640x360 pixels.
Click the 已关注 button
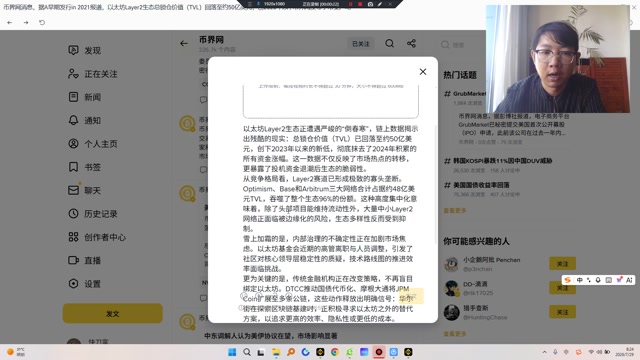pos(361,44)
